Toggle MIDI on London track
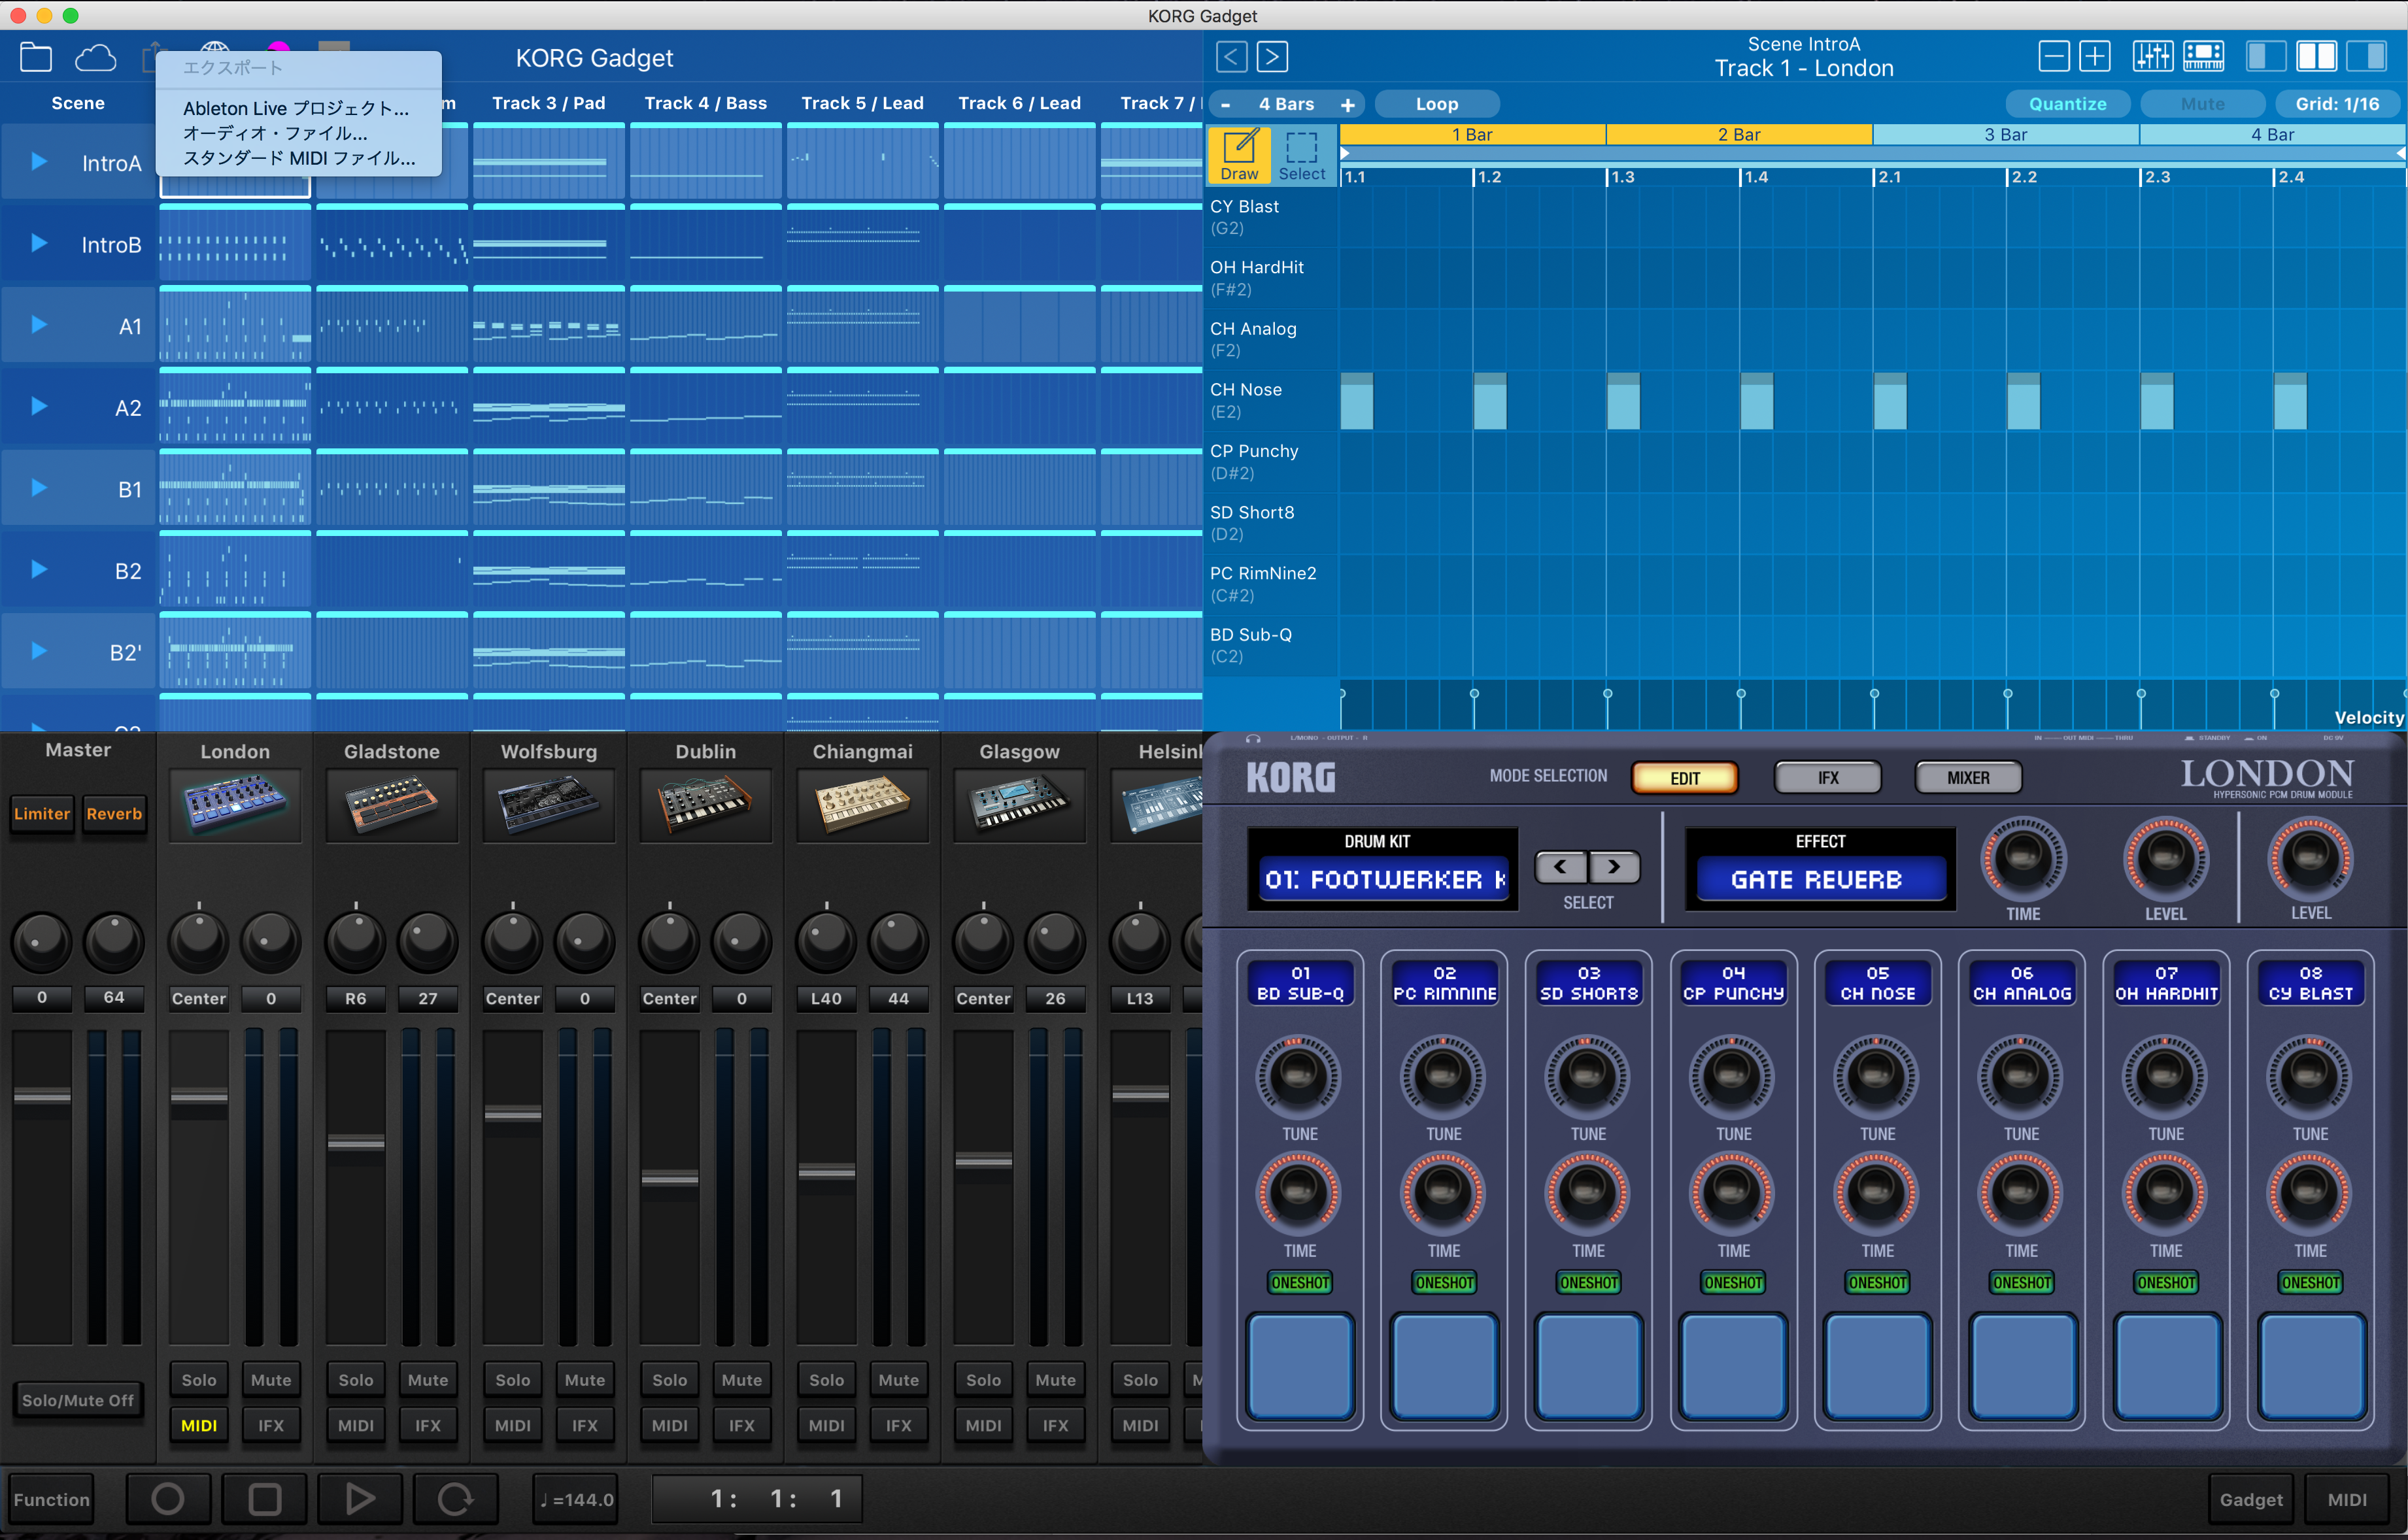Viewport: 2408px width, 1540px height. coord(199,1426)
